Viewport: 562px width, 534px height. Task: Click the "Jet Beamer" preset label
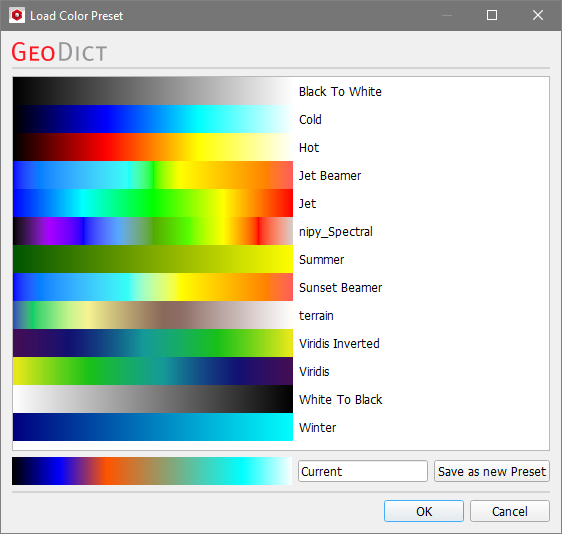pyautogui.click(x=330, y=176)
